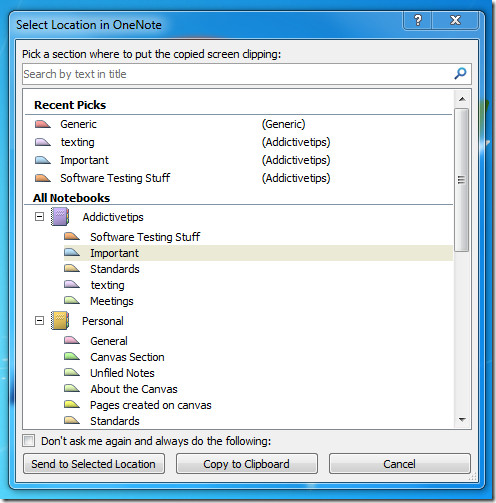Click the help question mark button

tap(418, 21)
